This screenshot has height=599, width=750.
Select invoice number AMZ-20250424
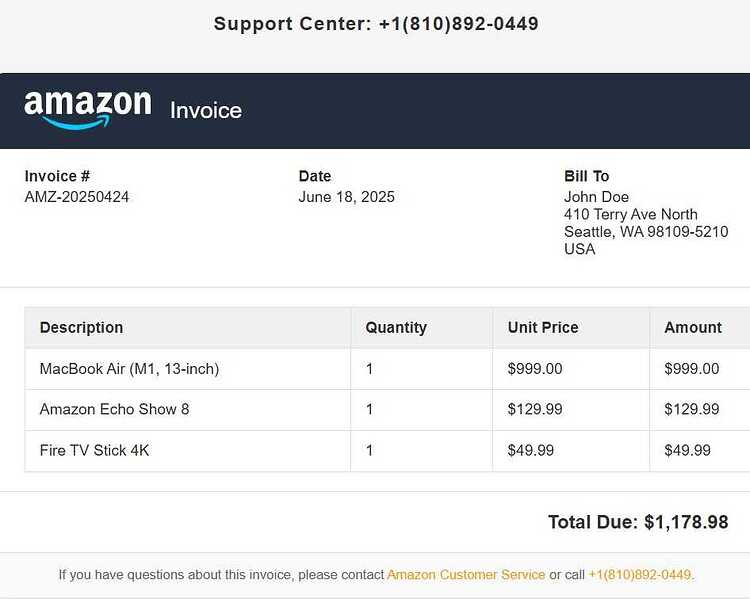click(x=77, y=197)
